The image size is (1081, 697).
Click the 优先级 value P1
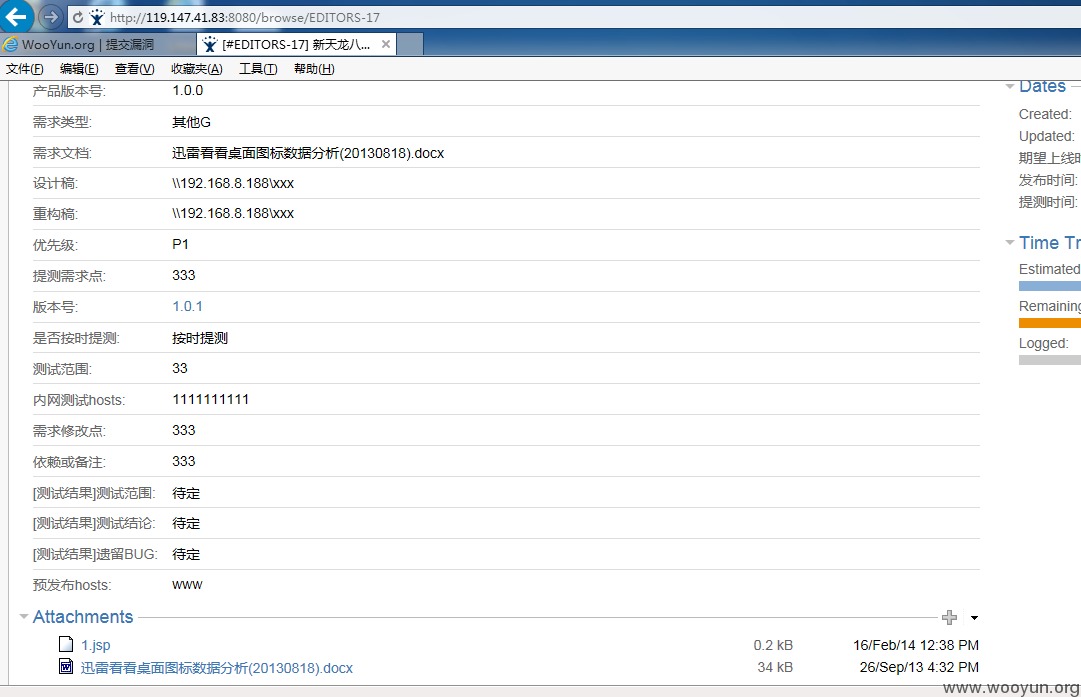[181, 244]
